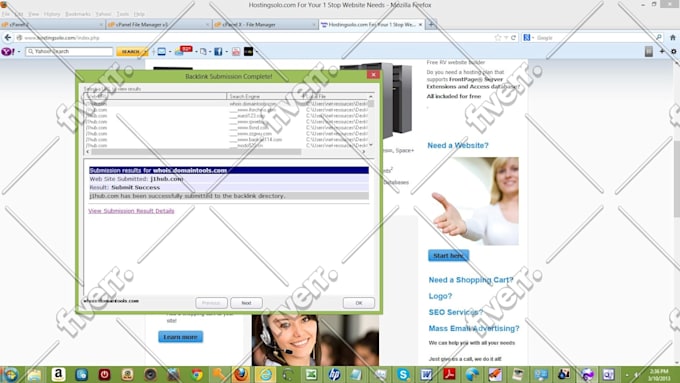This screenshot has height=383, width=680.
Task: Open the Logo? link
Action: [x=440, y=296]
